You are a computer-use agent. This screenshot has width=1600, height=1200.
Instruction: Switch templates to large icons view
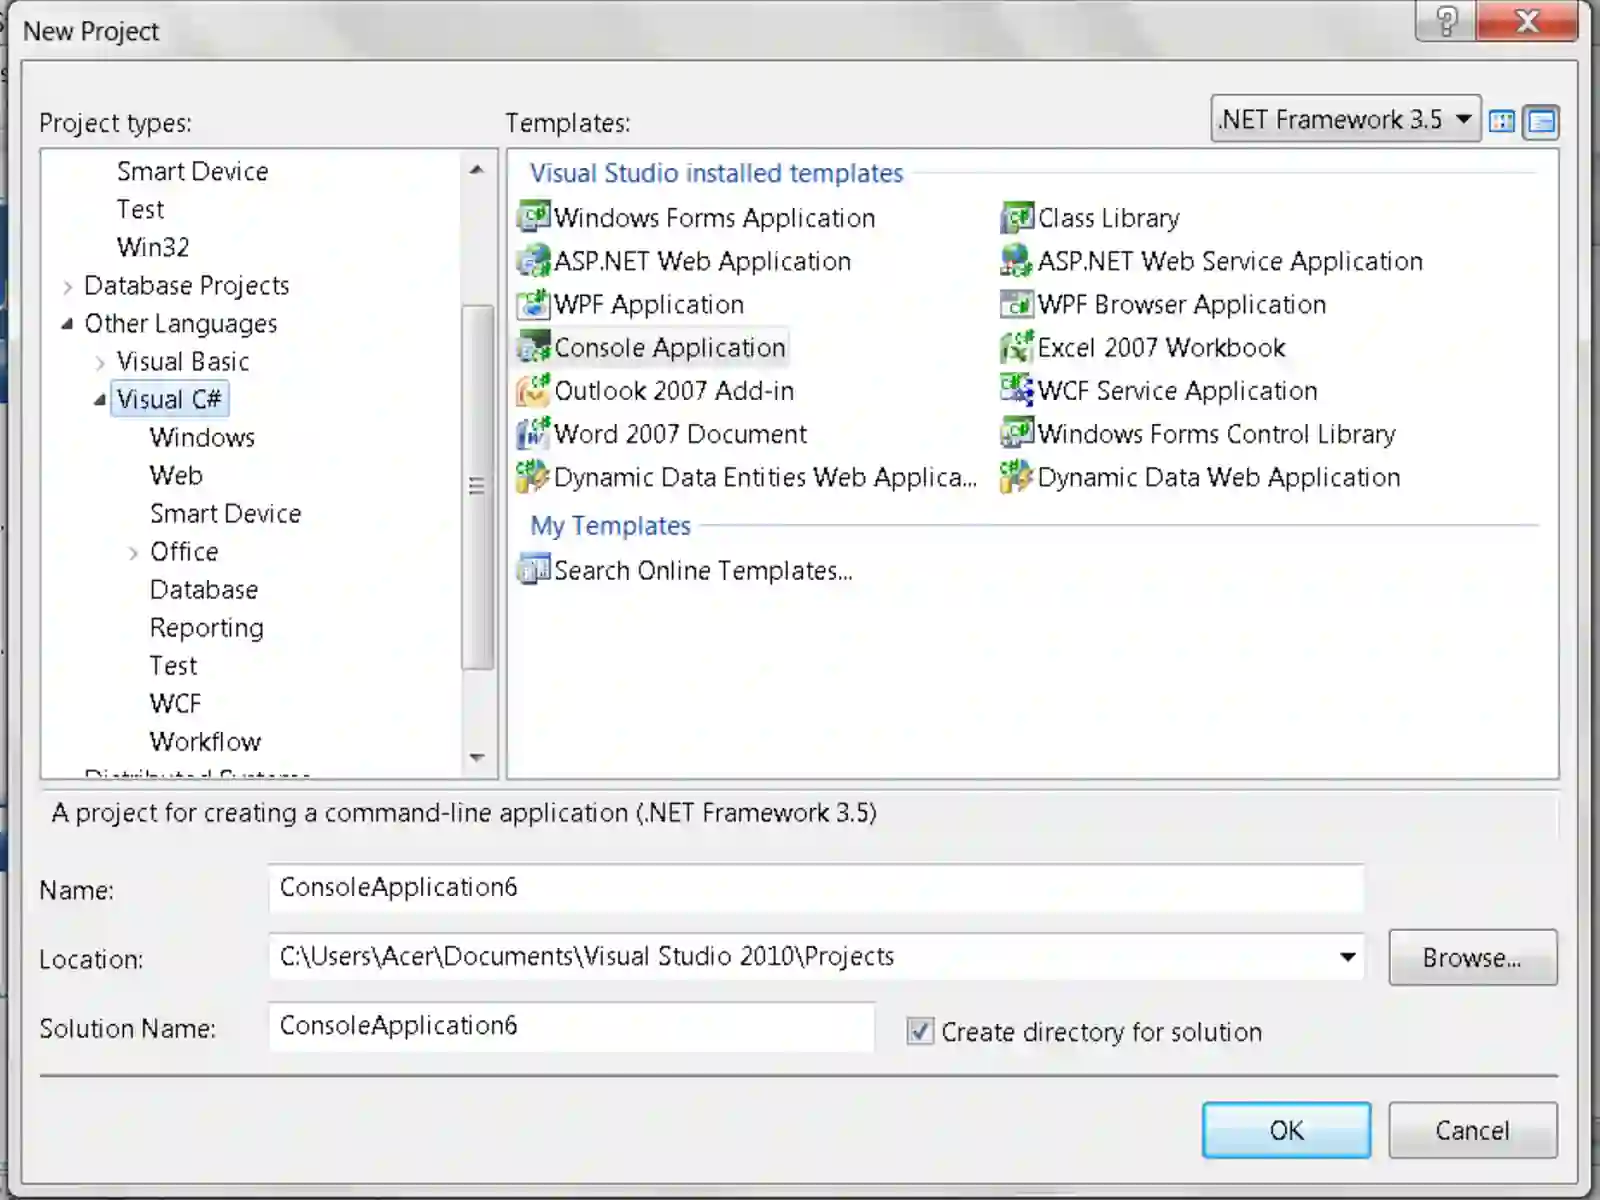click(x=1502, y=122)
